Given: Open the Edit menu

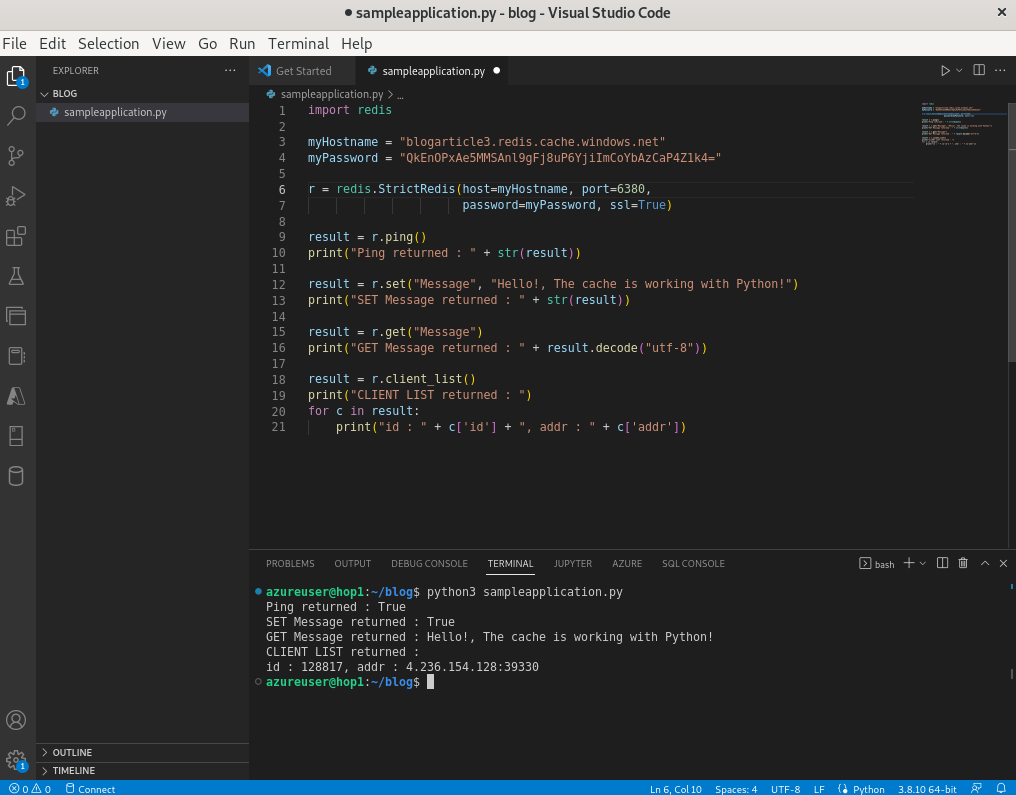Looking at the screenshot, I should (52, 43).
